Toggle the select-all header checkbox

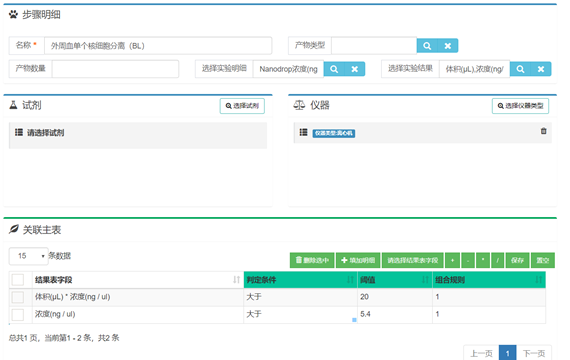coord(18,280)
